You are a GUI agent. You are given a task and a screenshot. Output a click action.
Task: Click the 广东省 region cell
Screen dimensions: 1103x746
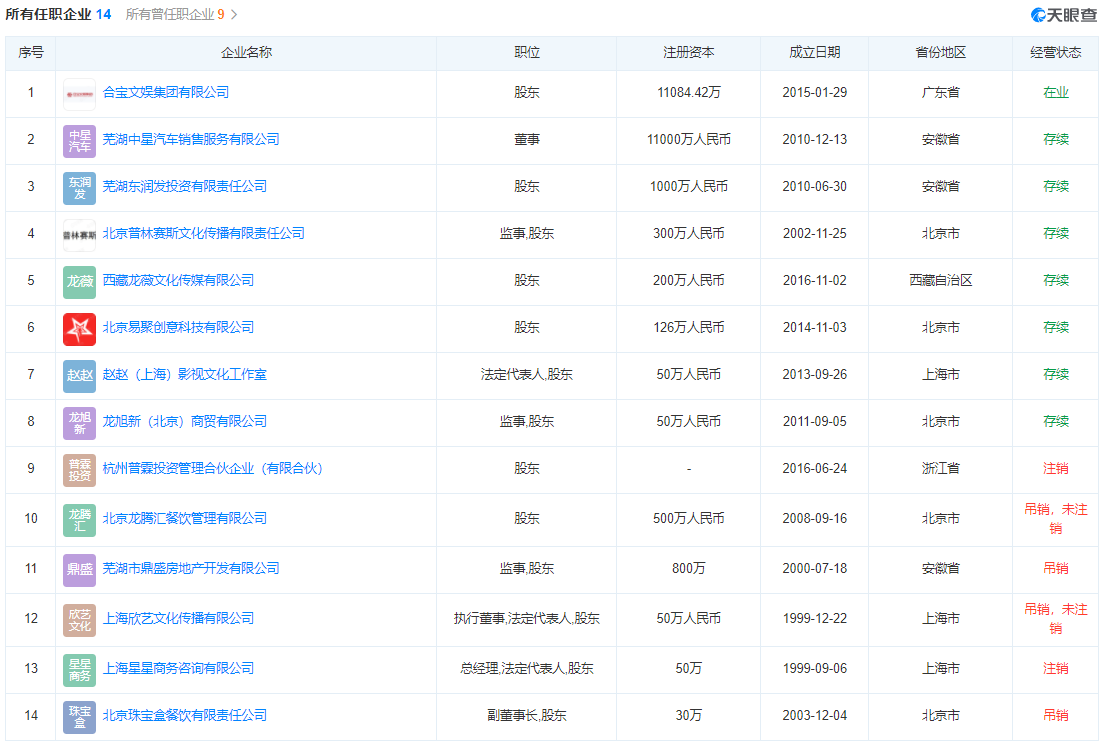tap(941, 92)
